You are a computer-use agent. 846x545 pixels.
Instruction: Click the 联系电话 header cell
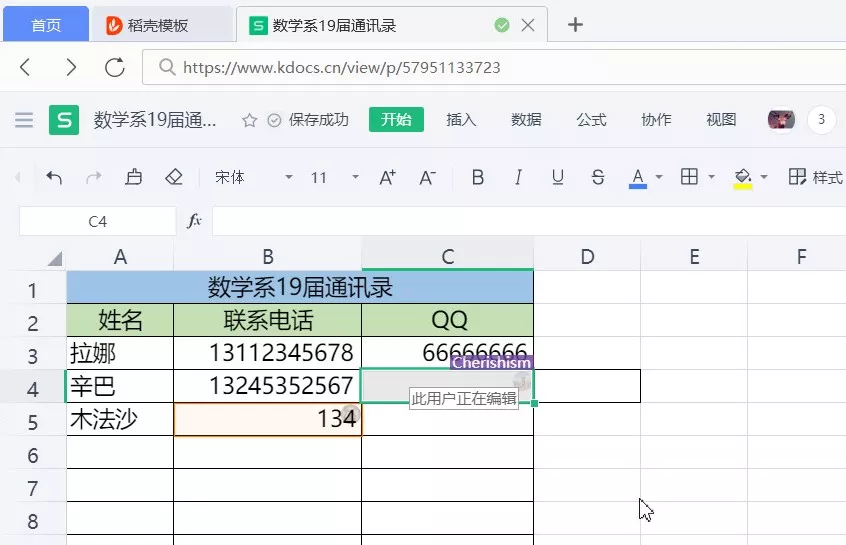pos(268,320)
